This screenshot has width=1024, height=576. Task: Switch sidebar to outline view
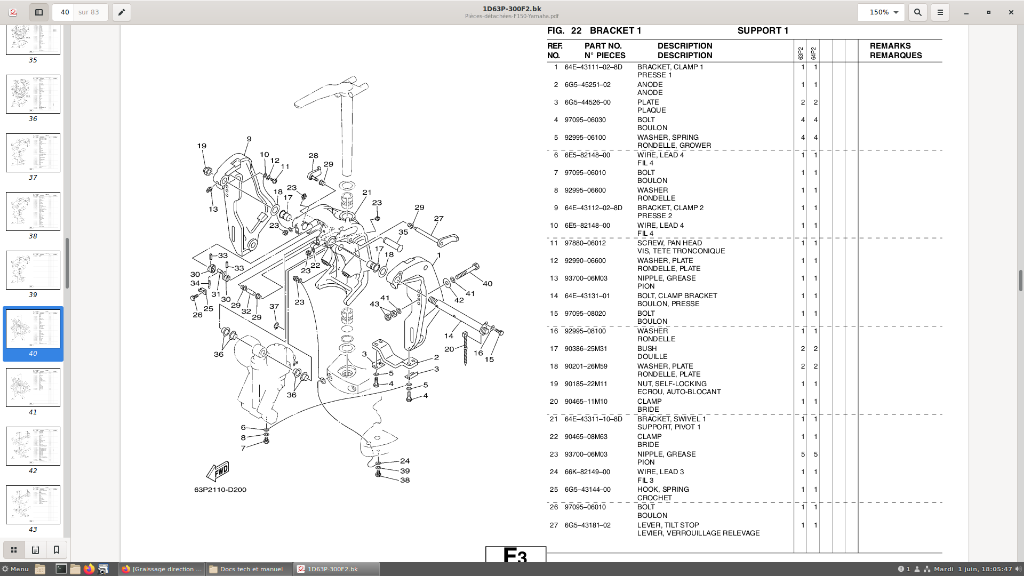(35, 550)
